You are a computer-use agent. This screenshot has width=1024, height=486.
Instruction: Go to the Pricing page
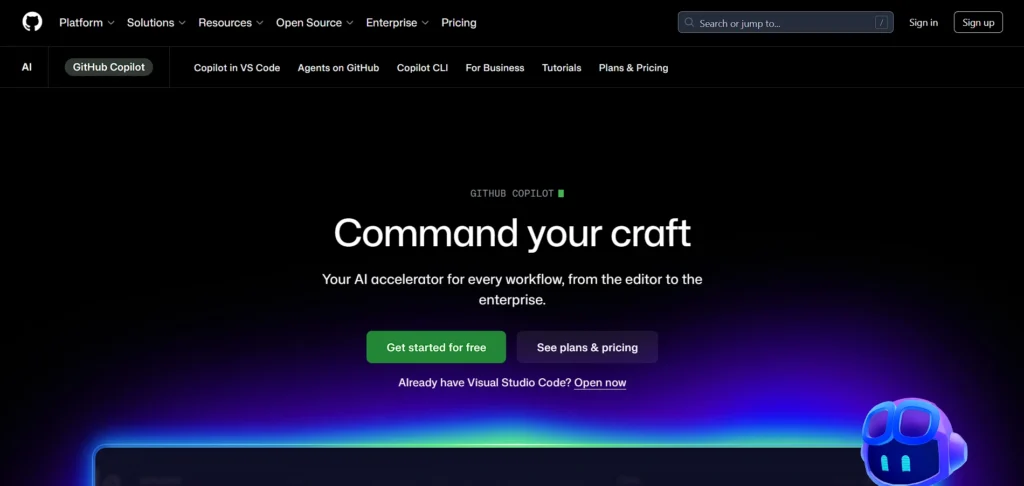pyautogui.click(x=459, y=22)
